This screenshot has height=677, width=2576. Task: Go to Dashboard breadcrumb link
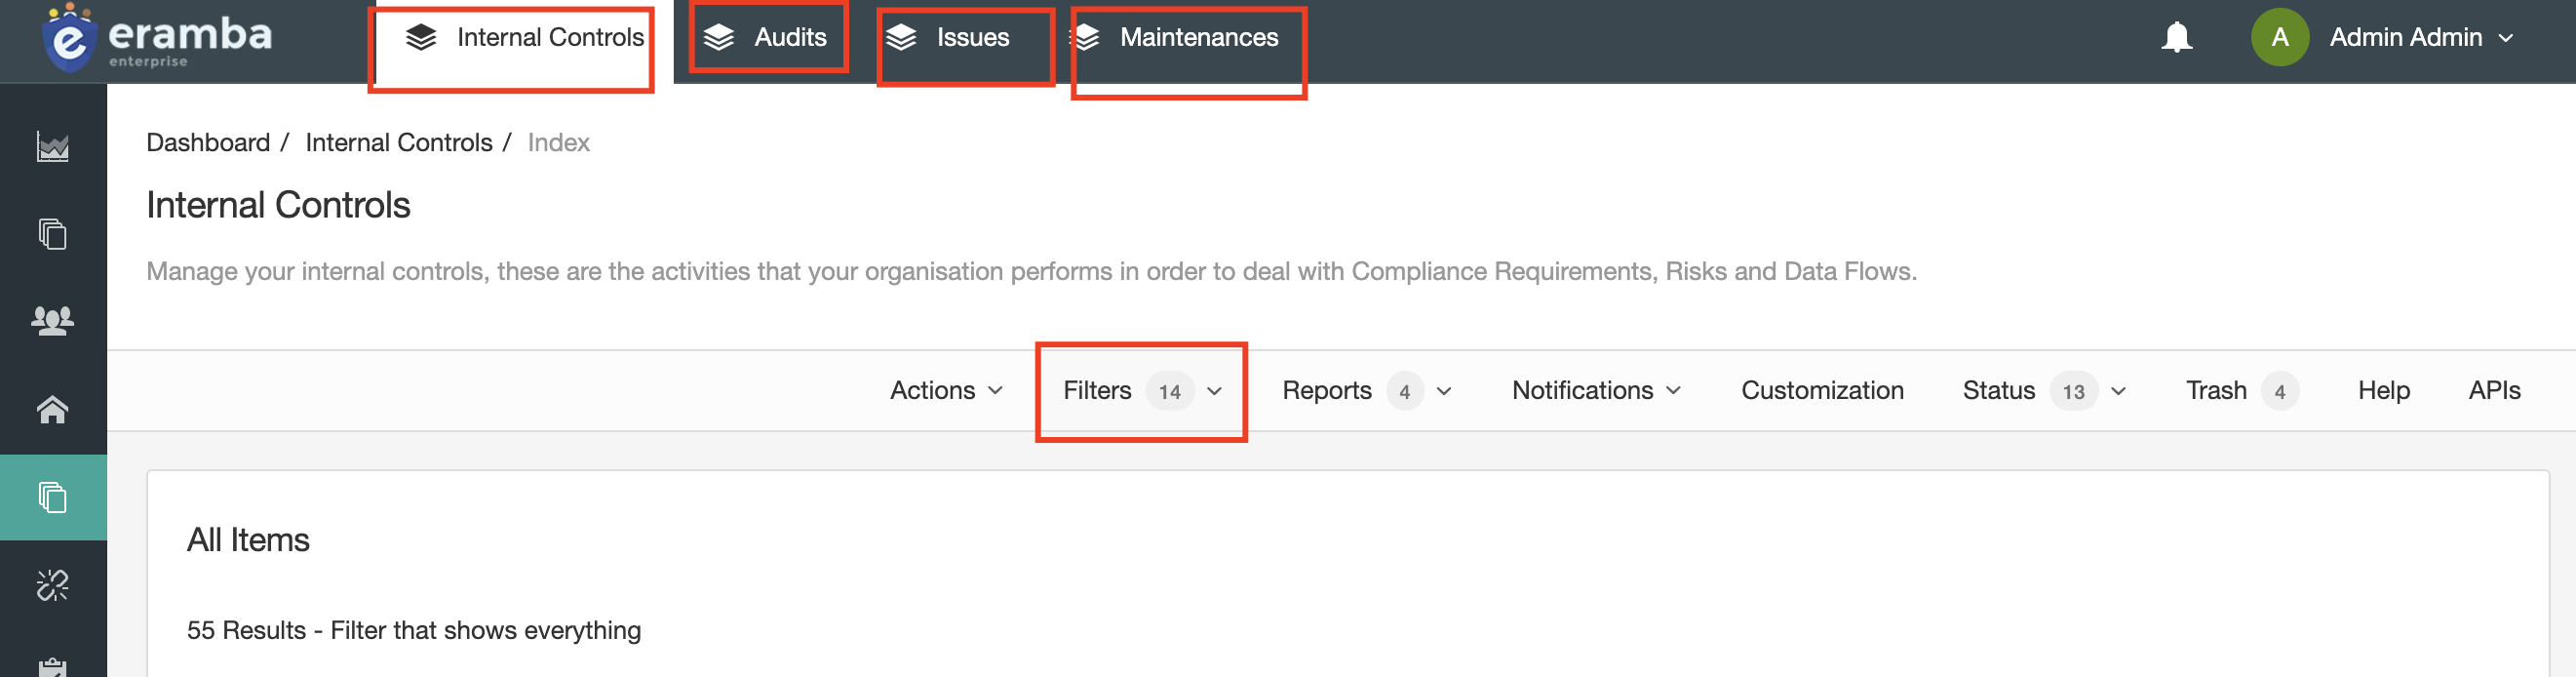(x=208, y=143)
